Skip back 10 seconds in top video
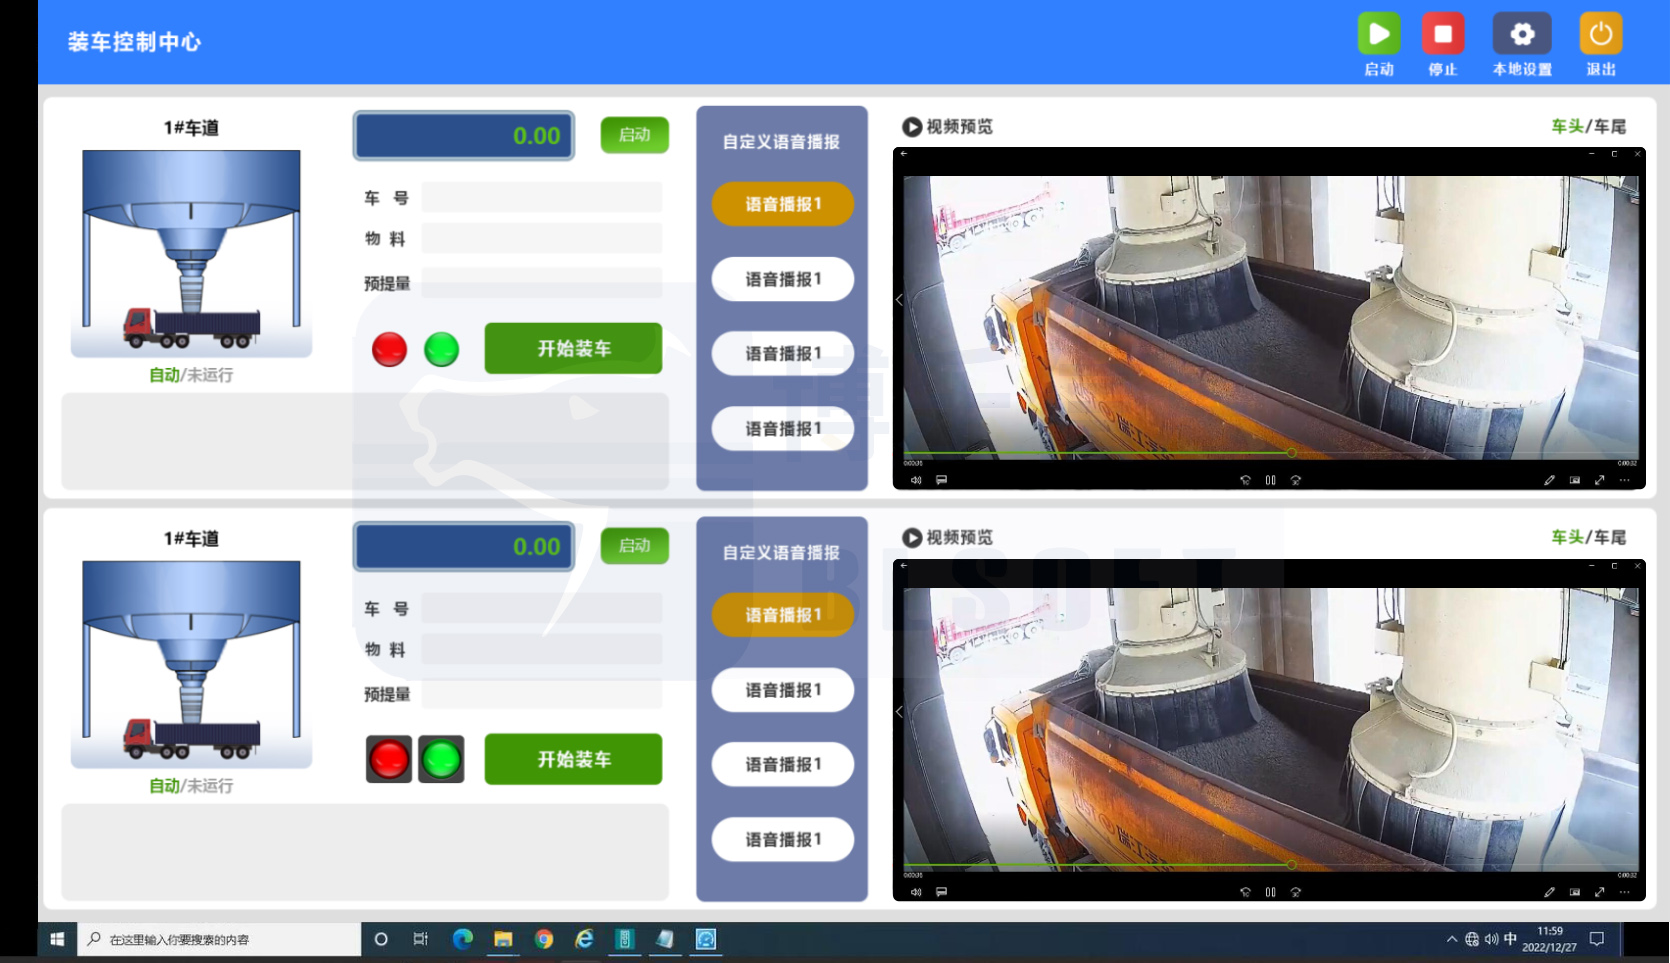Screen dimensions: 1670x963 pyautogui.click(x=1245, y=480)
